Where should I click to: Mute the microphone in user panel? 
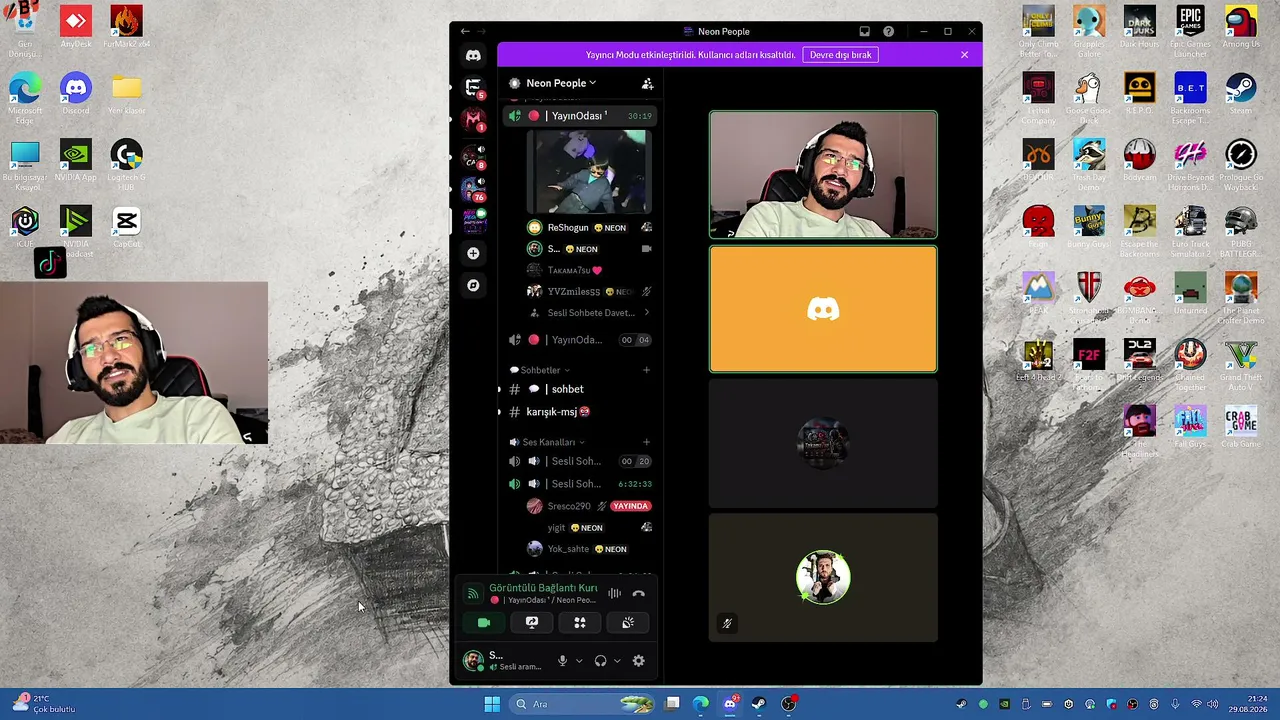tap(562, 661)
